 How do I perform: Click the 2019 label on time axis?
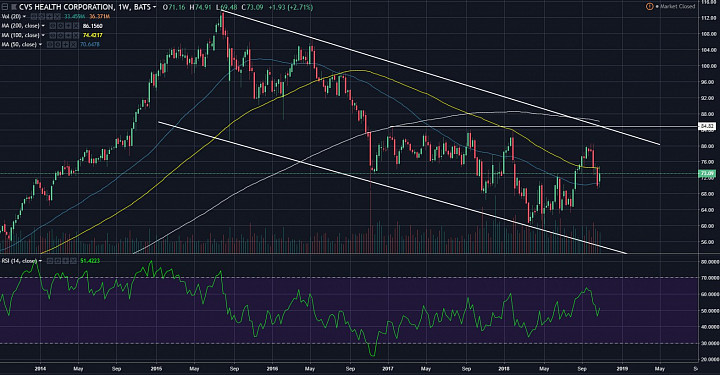point(622,369)
